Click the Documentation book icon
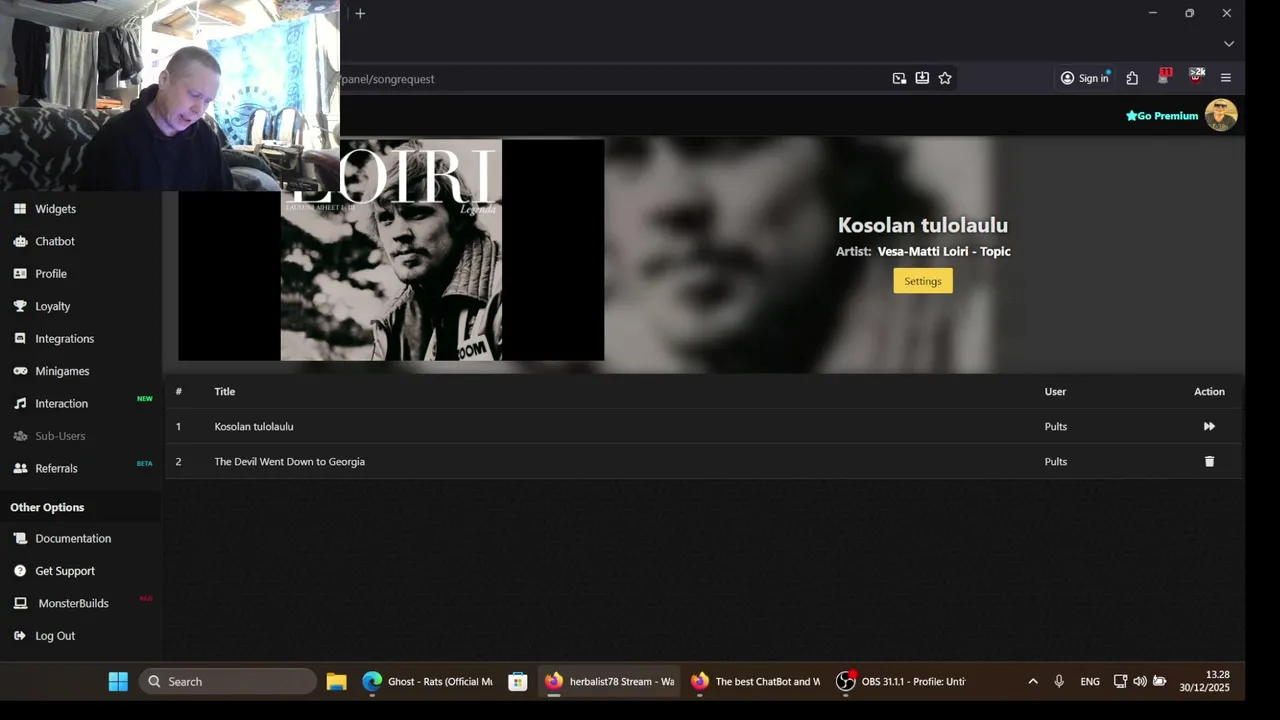Screen dimensions: 1280x720 [20, 538]
